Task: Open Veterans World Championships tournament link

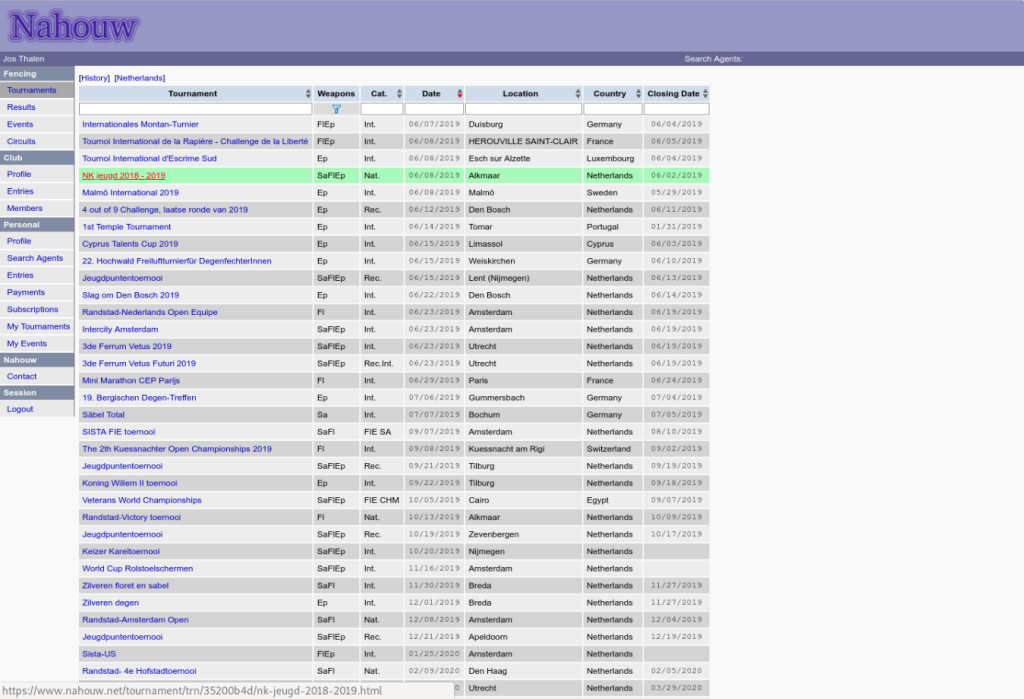Action: click(x=142, y=500)
